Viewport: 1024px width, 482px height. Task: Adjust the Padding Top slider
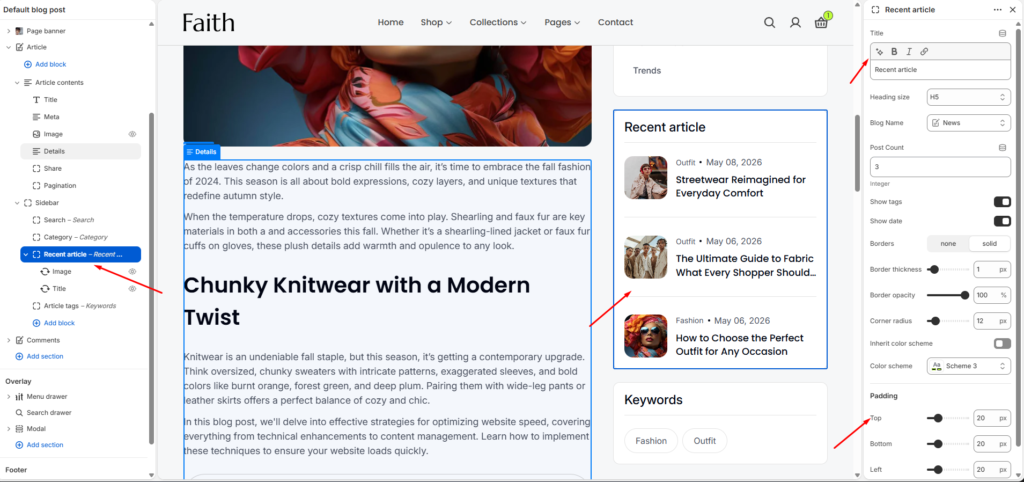948,418
